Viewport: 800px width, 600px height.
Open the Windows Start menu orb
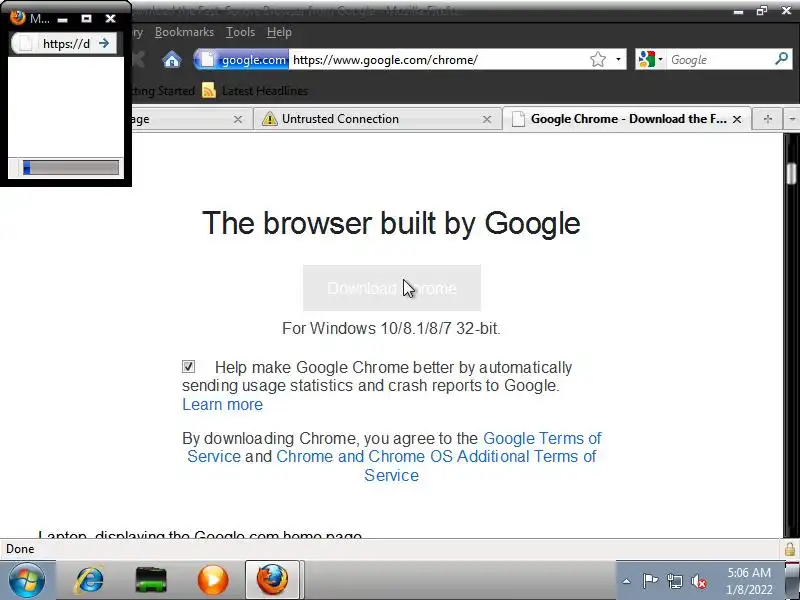coord(27,580)
